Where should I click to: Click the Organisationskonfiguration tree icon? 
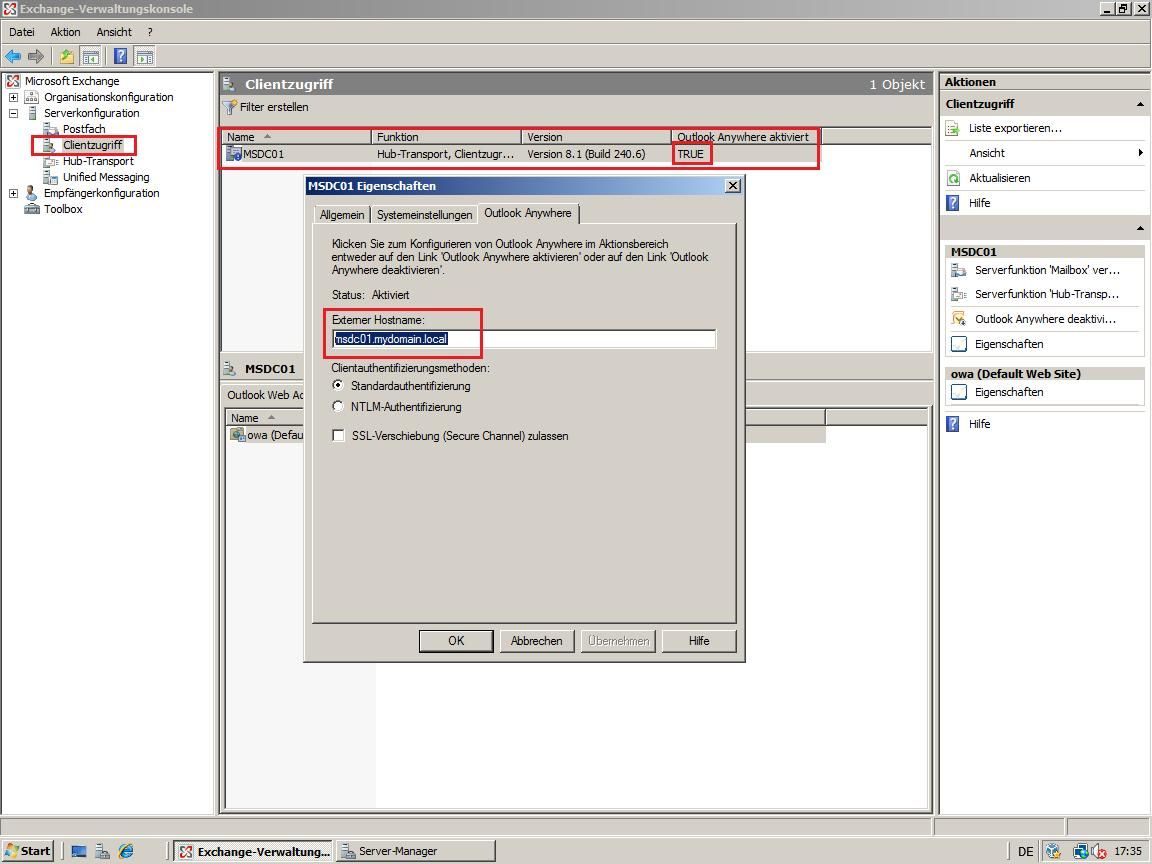coord(32,97)
